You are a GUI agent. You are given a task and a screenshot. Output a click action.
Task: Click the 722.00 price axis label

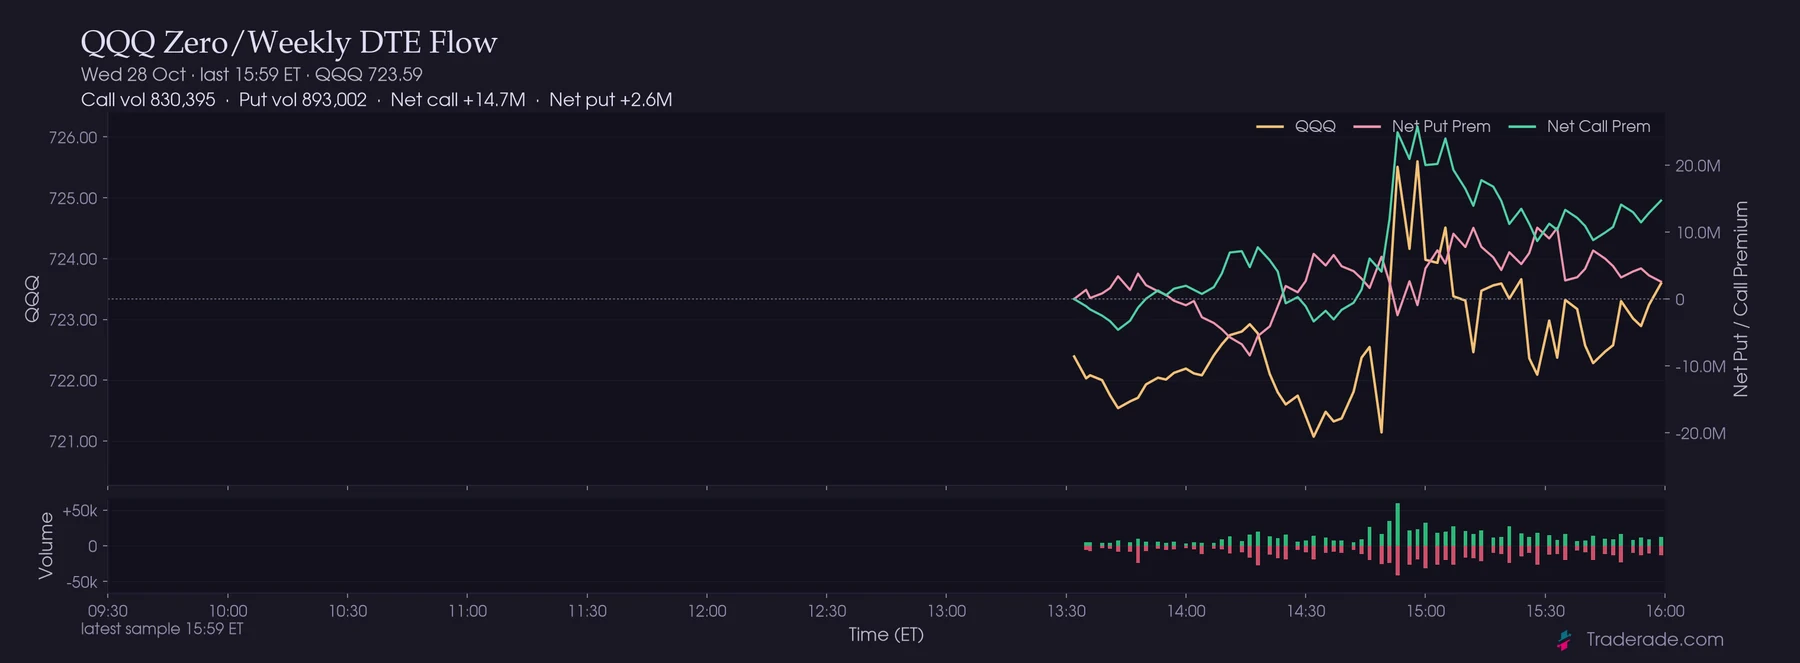coord(73,381)
